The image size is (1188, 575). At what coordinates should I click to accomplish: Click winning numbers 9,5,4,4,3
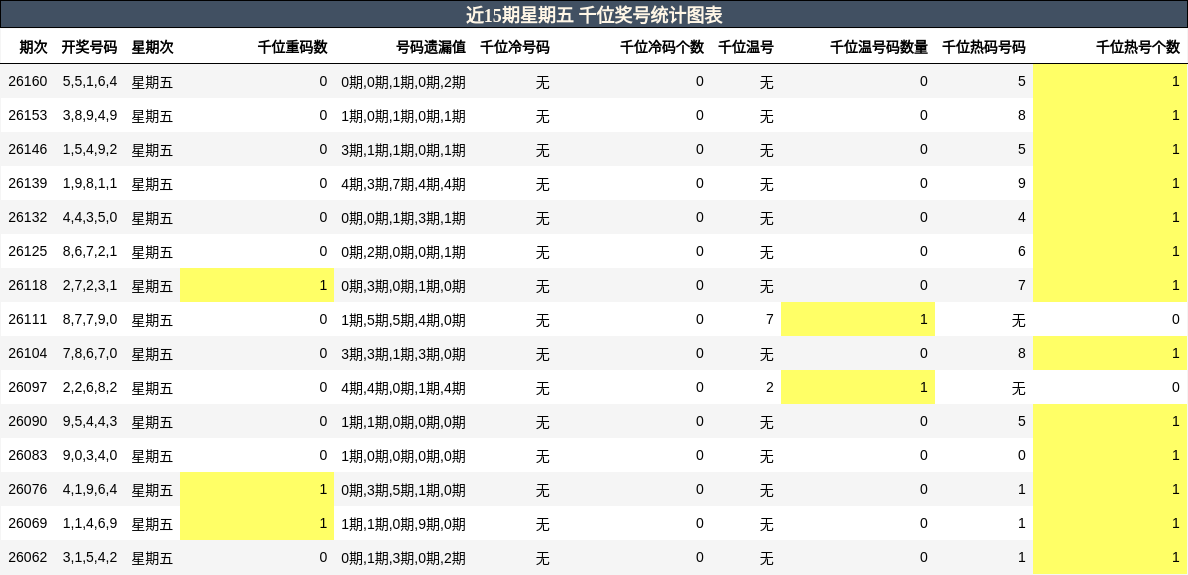[x=90, y=421]
